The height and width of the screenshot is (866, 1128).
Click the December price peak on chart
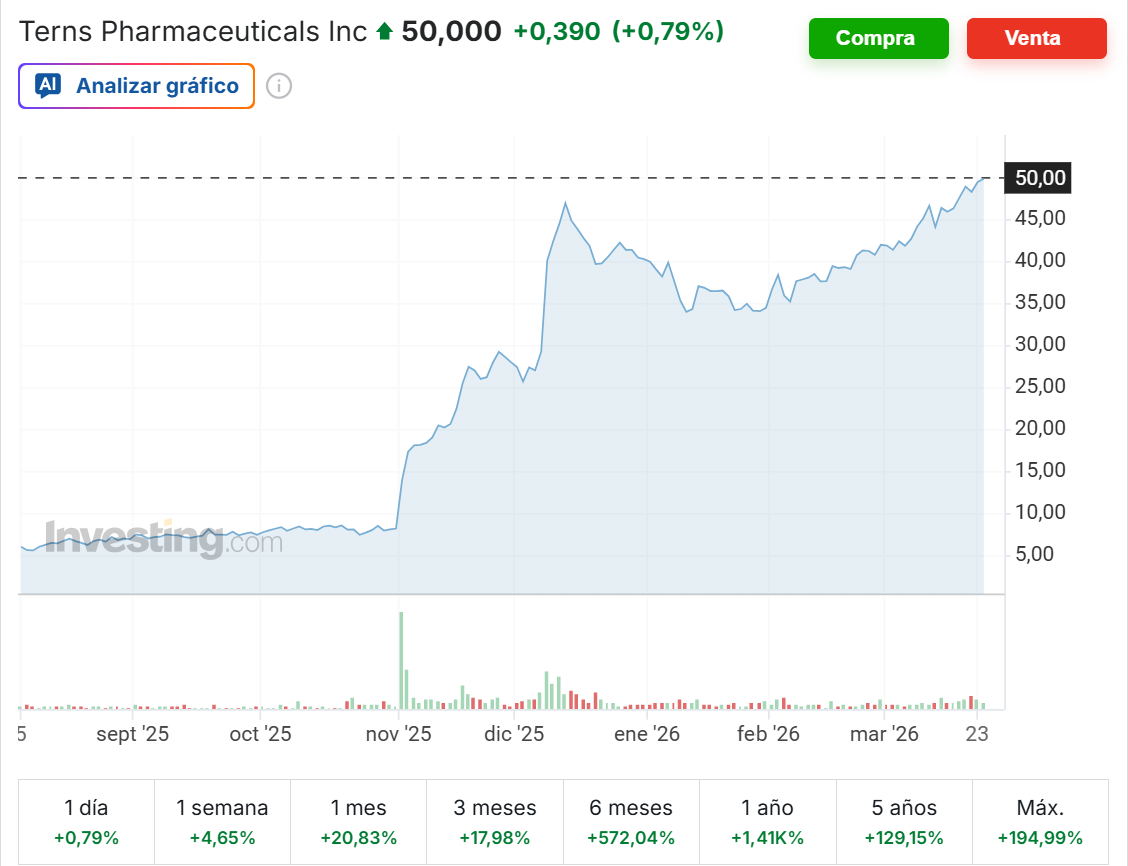[565, 203]
